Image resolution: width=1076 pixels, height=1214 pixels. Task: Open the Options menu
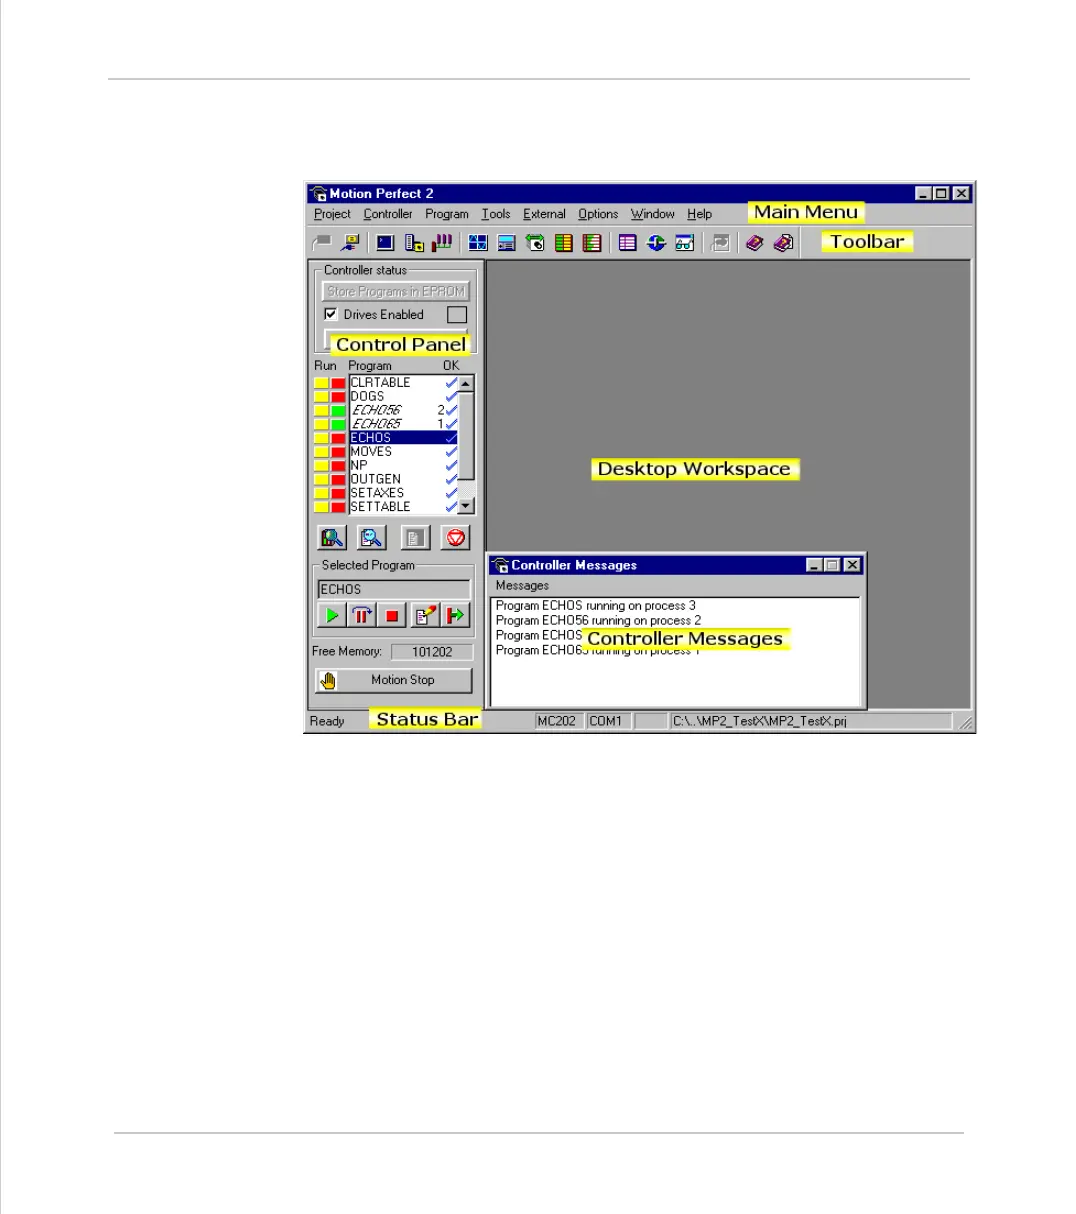tap(598, 214)
